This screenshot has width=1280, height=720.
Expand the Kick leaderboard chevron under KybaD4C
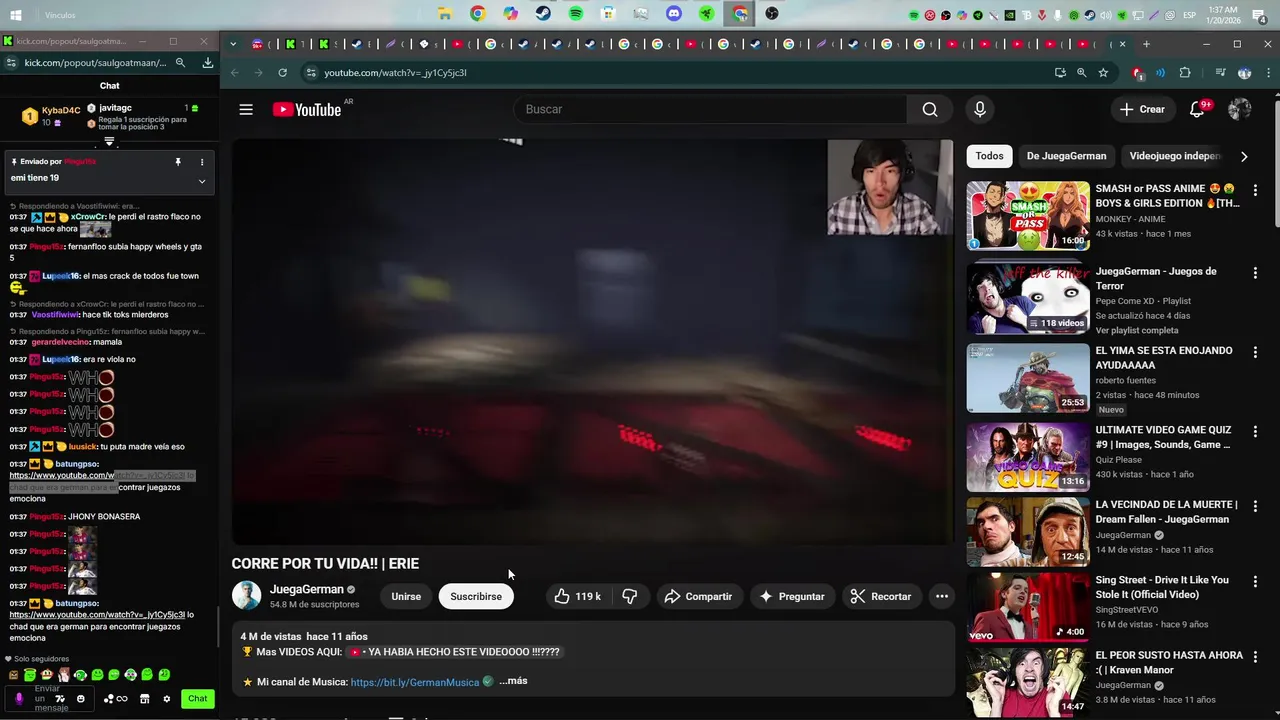(x=110, y=141)
